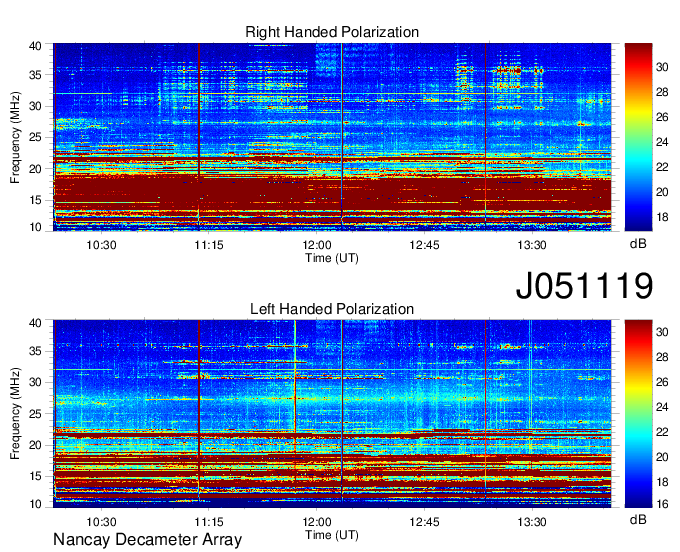680x552 pixels.
Task: Click the 13:30 tick under Right Handed plot
Action: click(532, 245)
